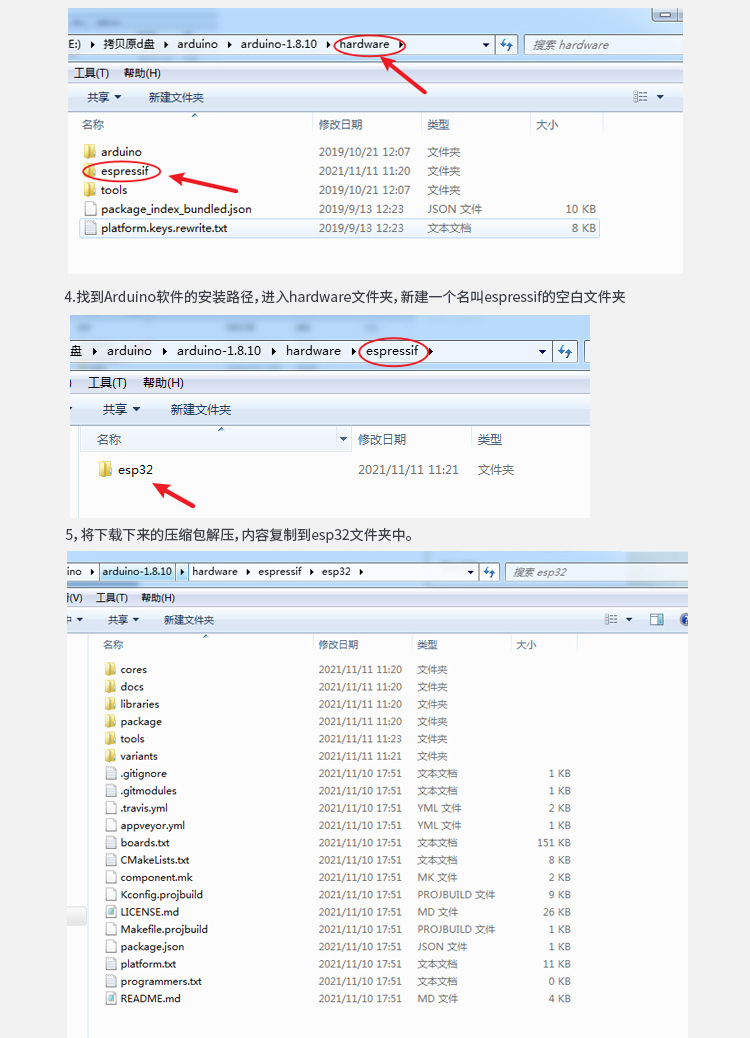Change view icon in hardware window toolbar
The height and width of the screenshot is (1038, 750).
[640, 97]
